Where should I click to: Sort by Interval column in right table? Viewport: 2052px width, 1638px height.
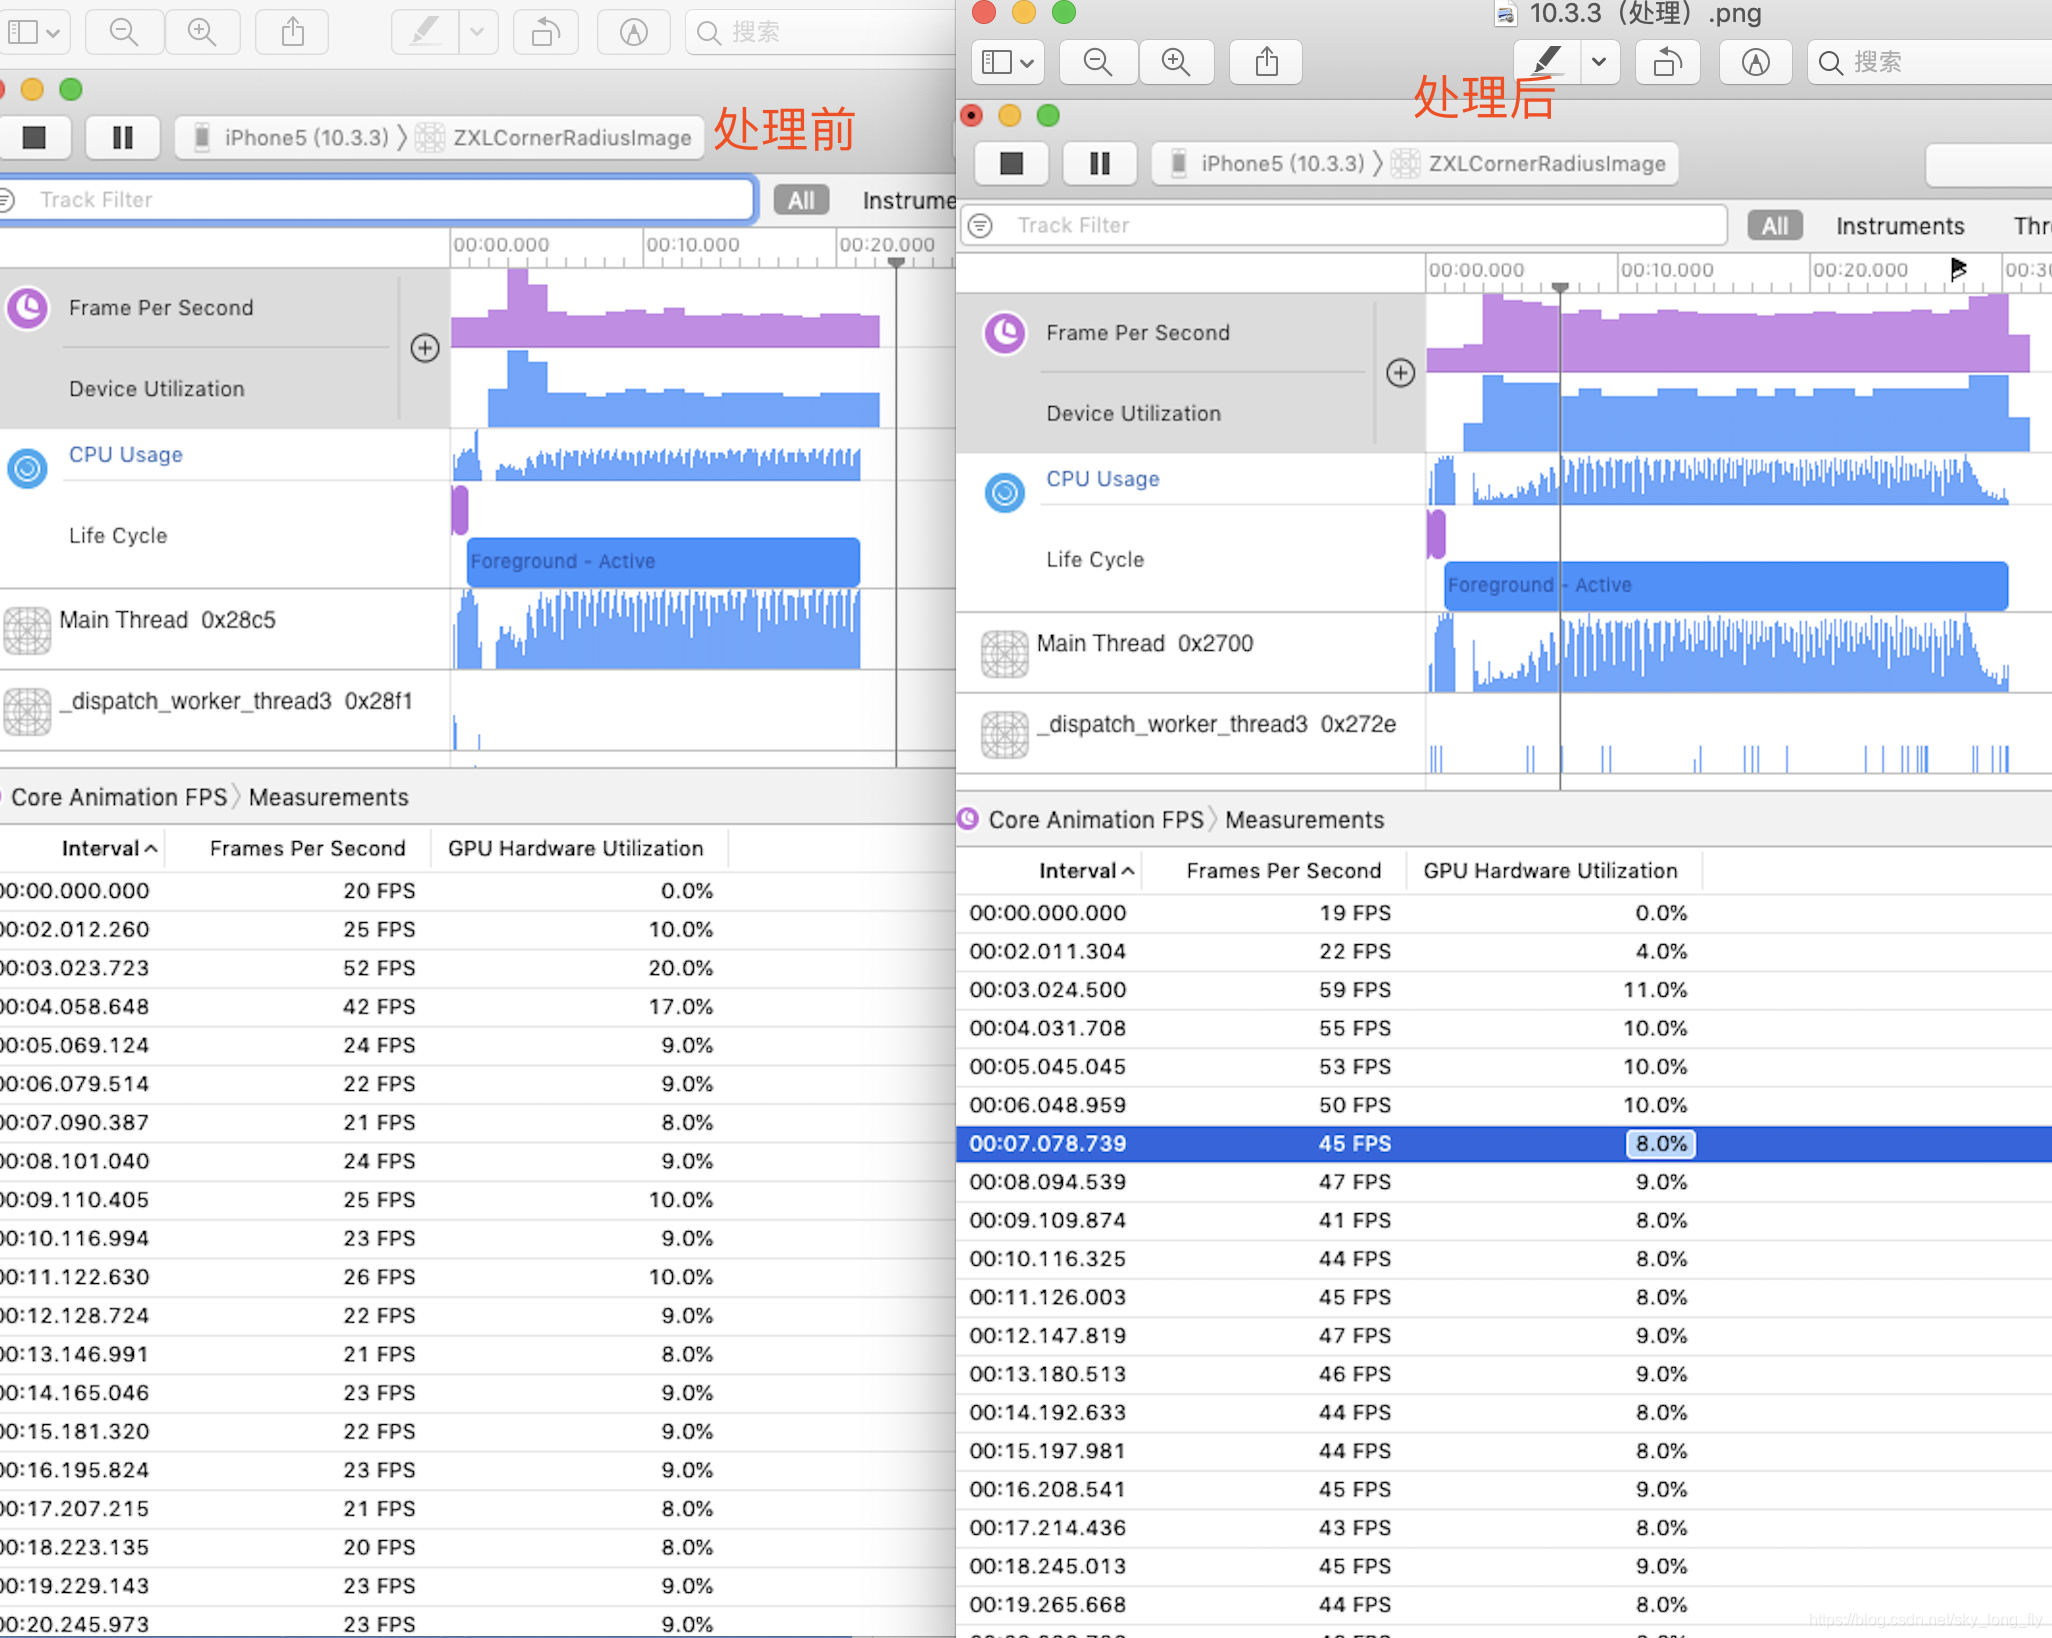[1086, 871]
